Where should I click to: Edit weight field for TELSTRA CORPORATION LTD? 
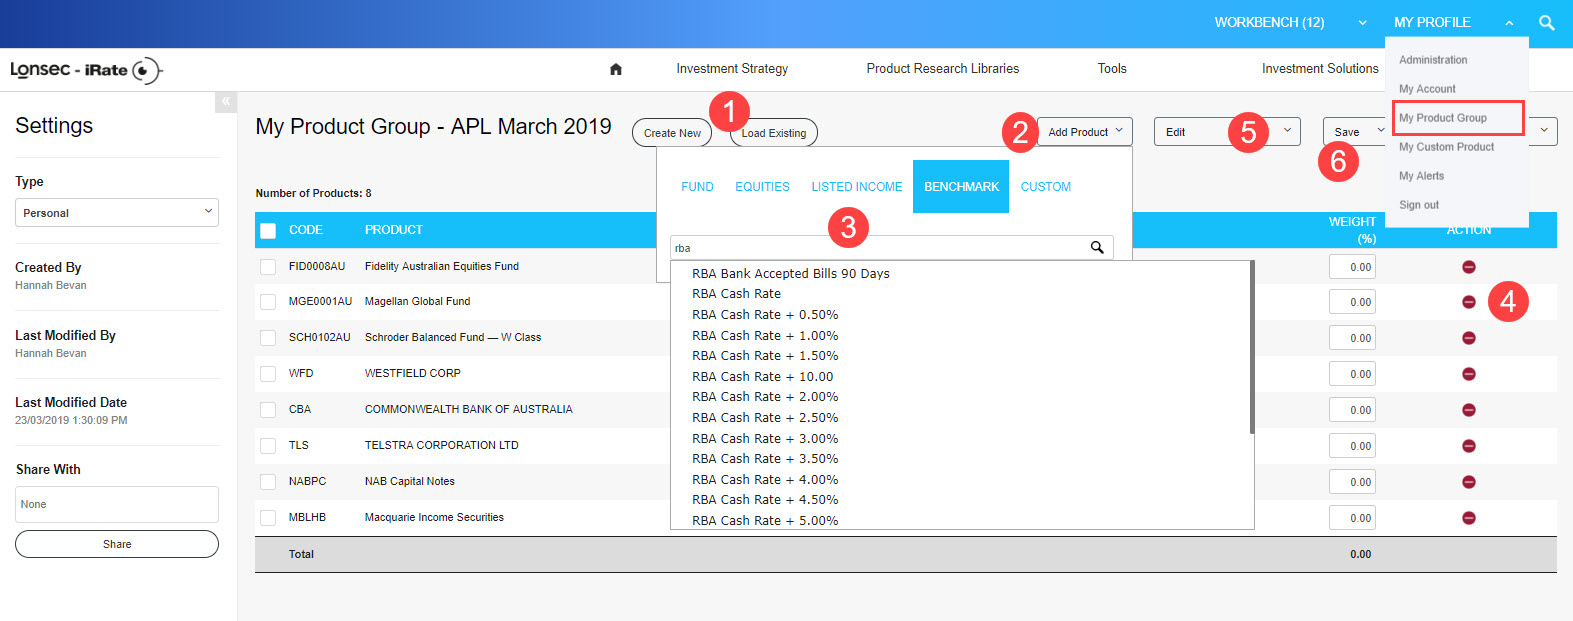(x=1352, y=446)
